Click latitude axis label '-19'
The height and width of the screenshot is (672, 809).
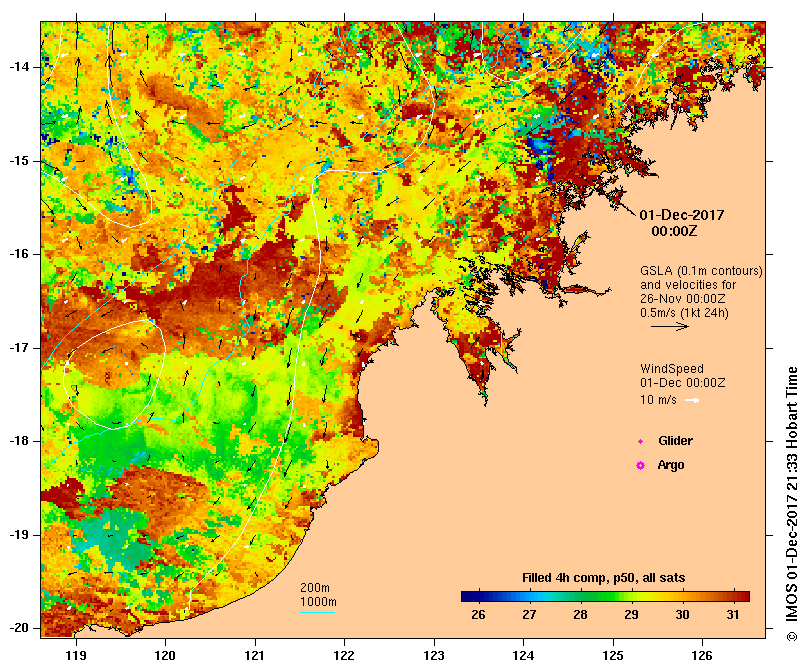click(x=19, y=535)
